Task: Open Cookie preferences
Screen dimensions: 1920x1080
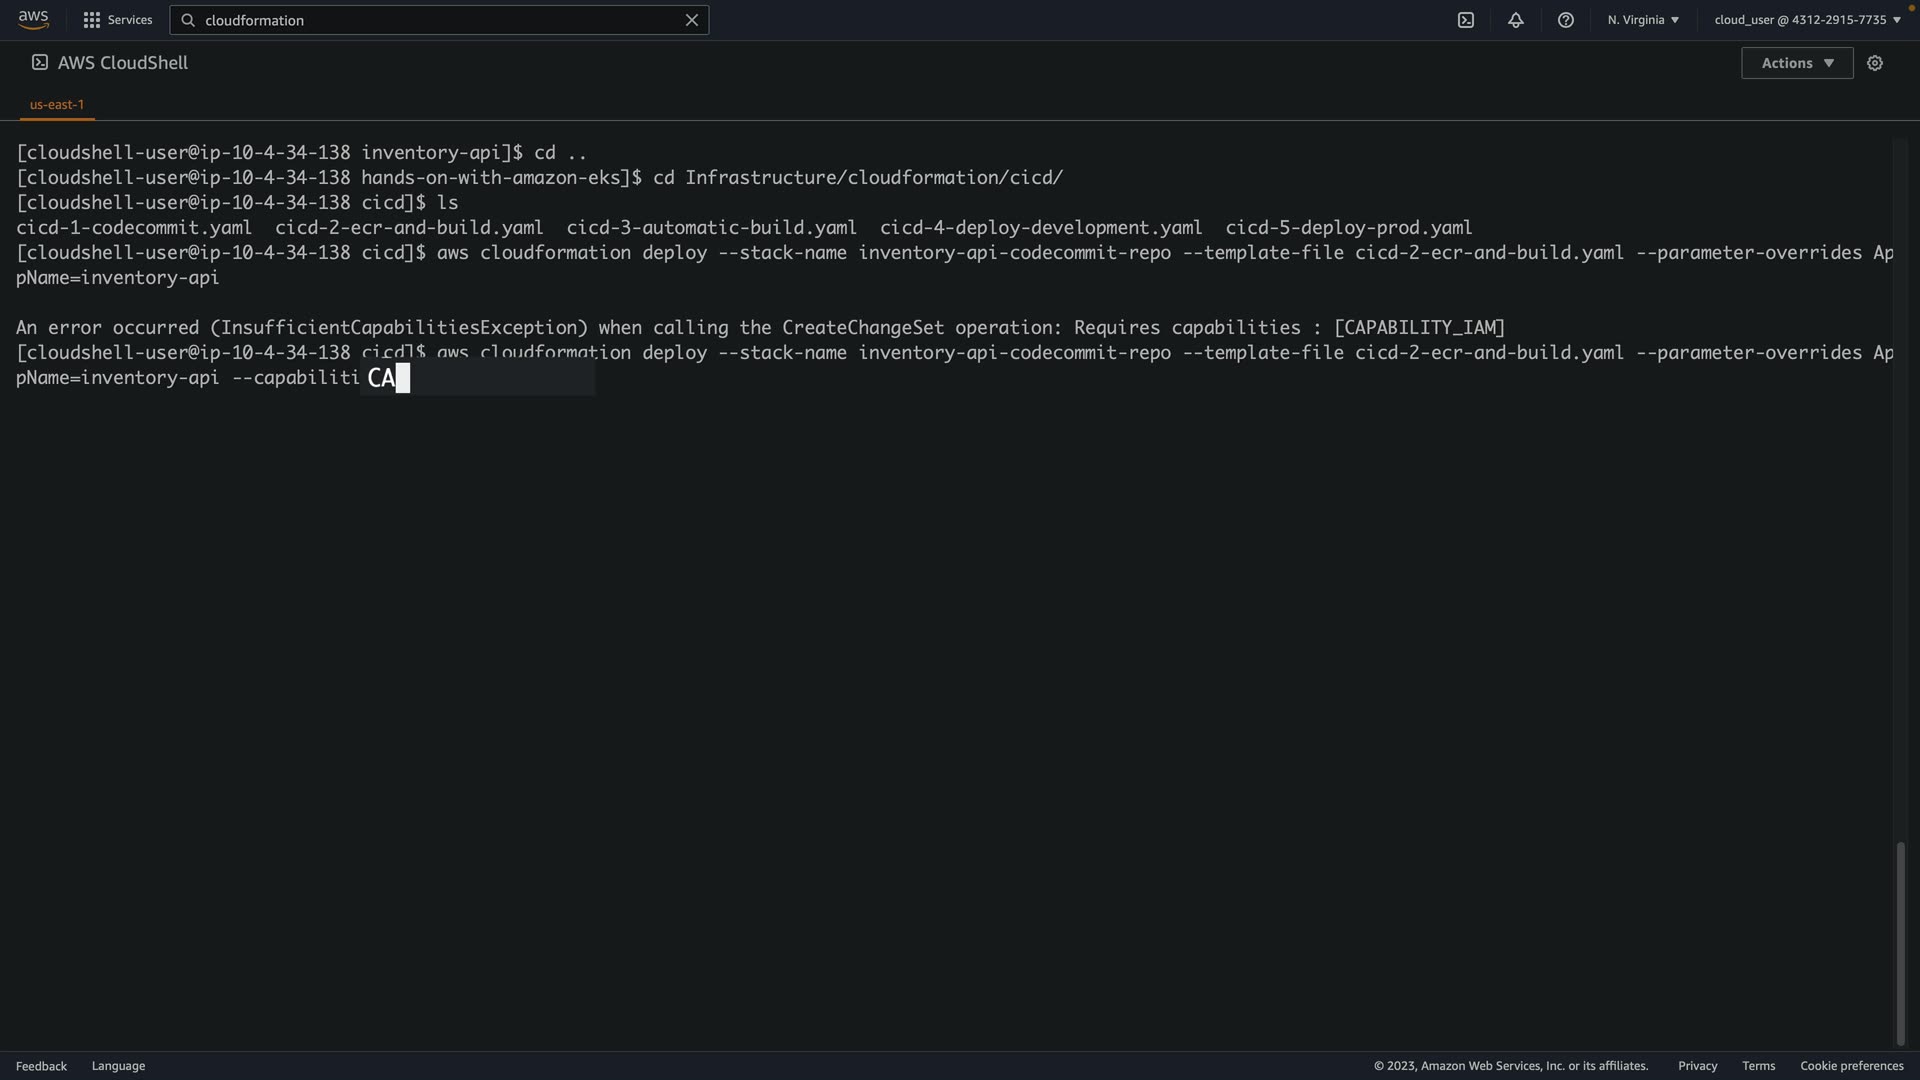Action: tap(1851, 1066)
